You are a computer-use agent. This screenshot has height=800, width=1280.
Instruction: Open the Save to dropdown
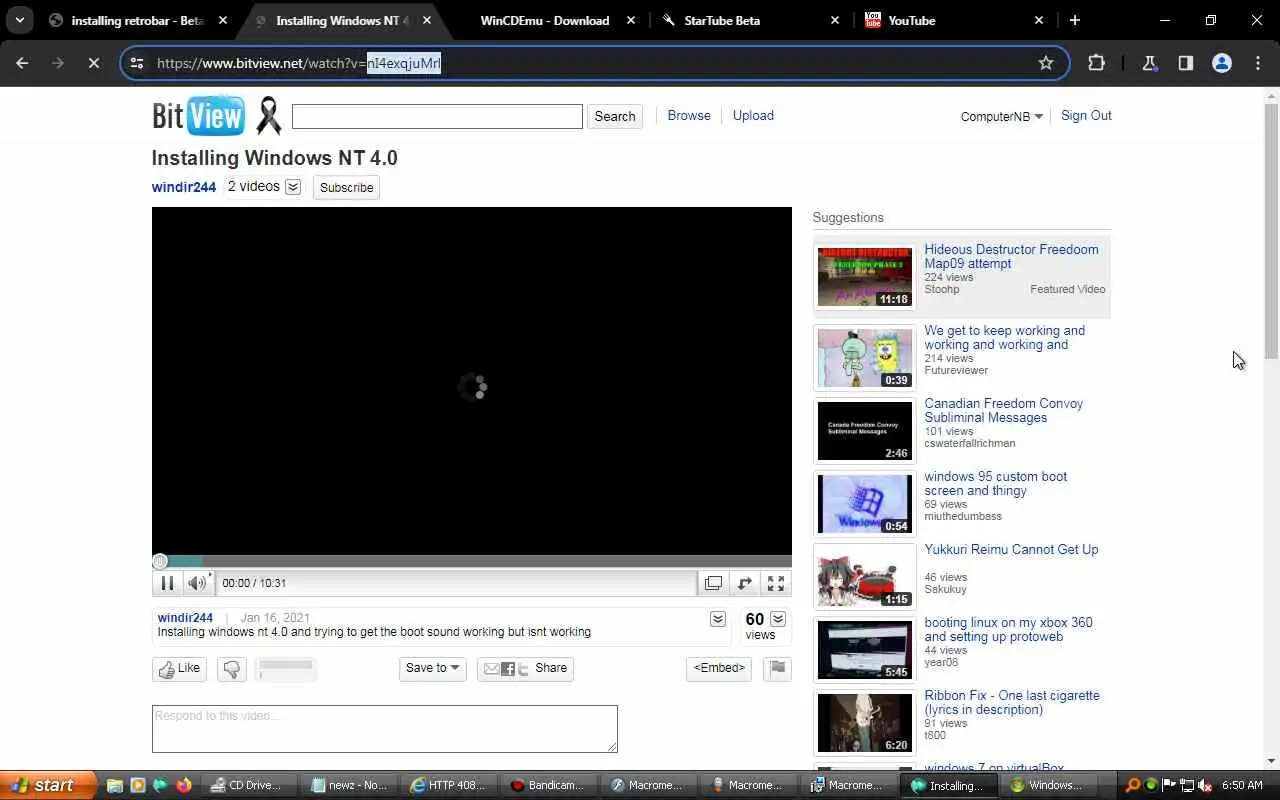[x=432, y=668]
